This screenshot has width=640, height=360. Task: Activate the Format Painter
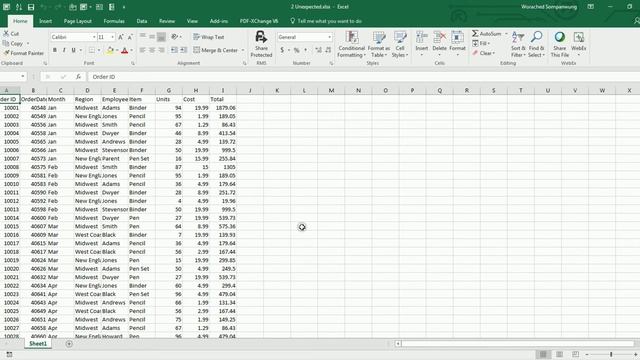click(x=23, y=53)
